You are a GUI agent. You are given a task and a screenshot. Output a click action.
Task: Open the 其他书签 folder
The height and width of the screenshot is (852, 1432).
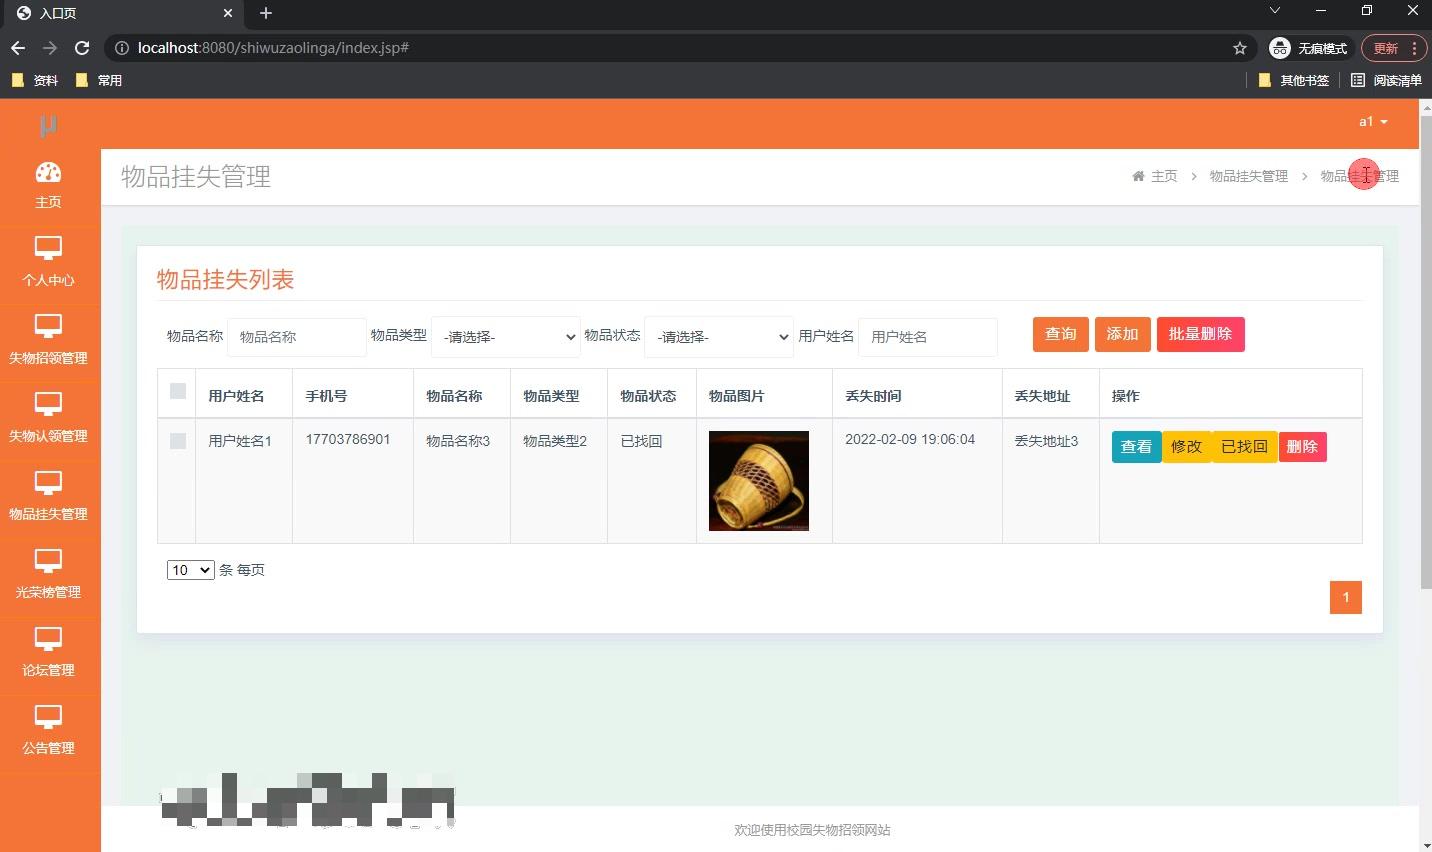click(1294, 80)
